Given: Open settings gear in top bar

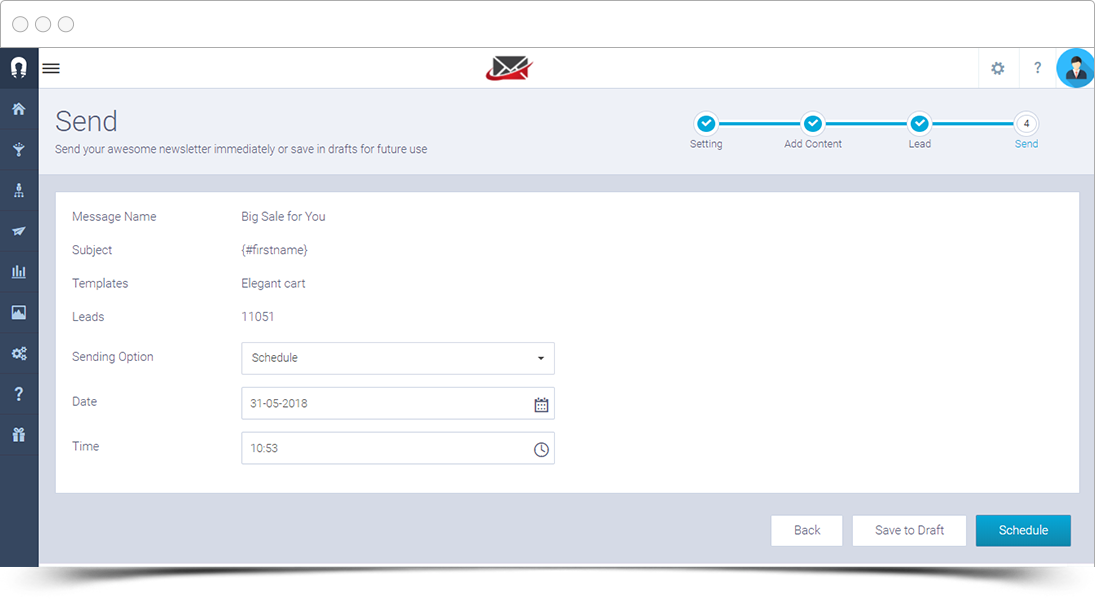Looking at the screenshot, I should [x=998, y=68].
